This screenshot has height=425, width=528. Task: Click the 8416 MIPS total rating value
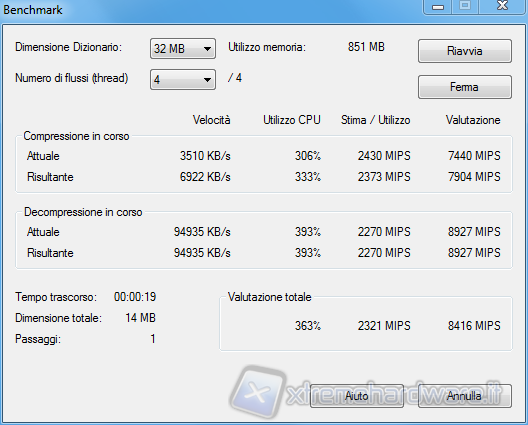(x=474, y=326)
